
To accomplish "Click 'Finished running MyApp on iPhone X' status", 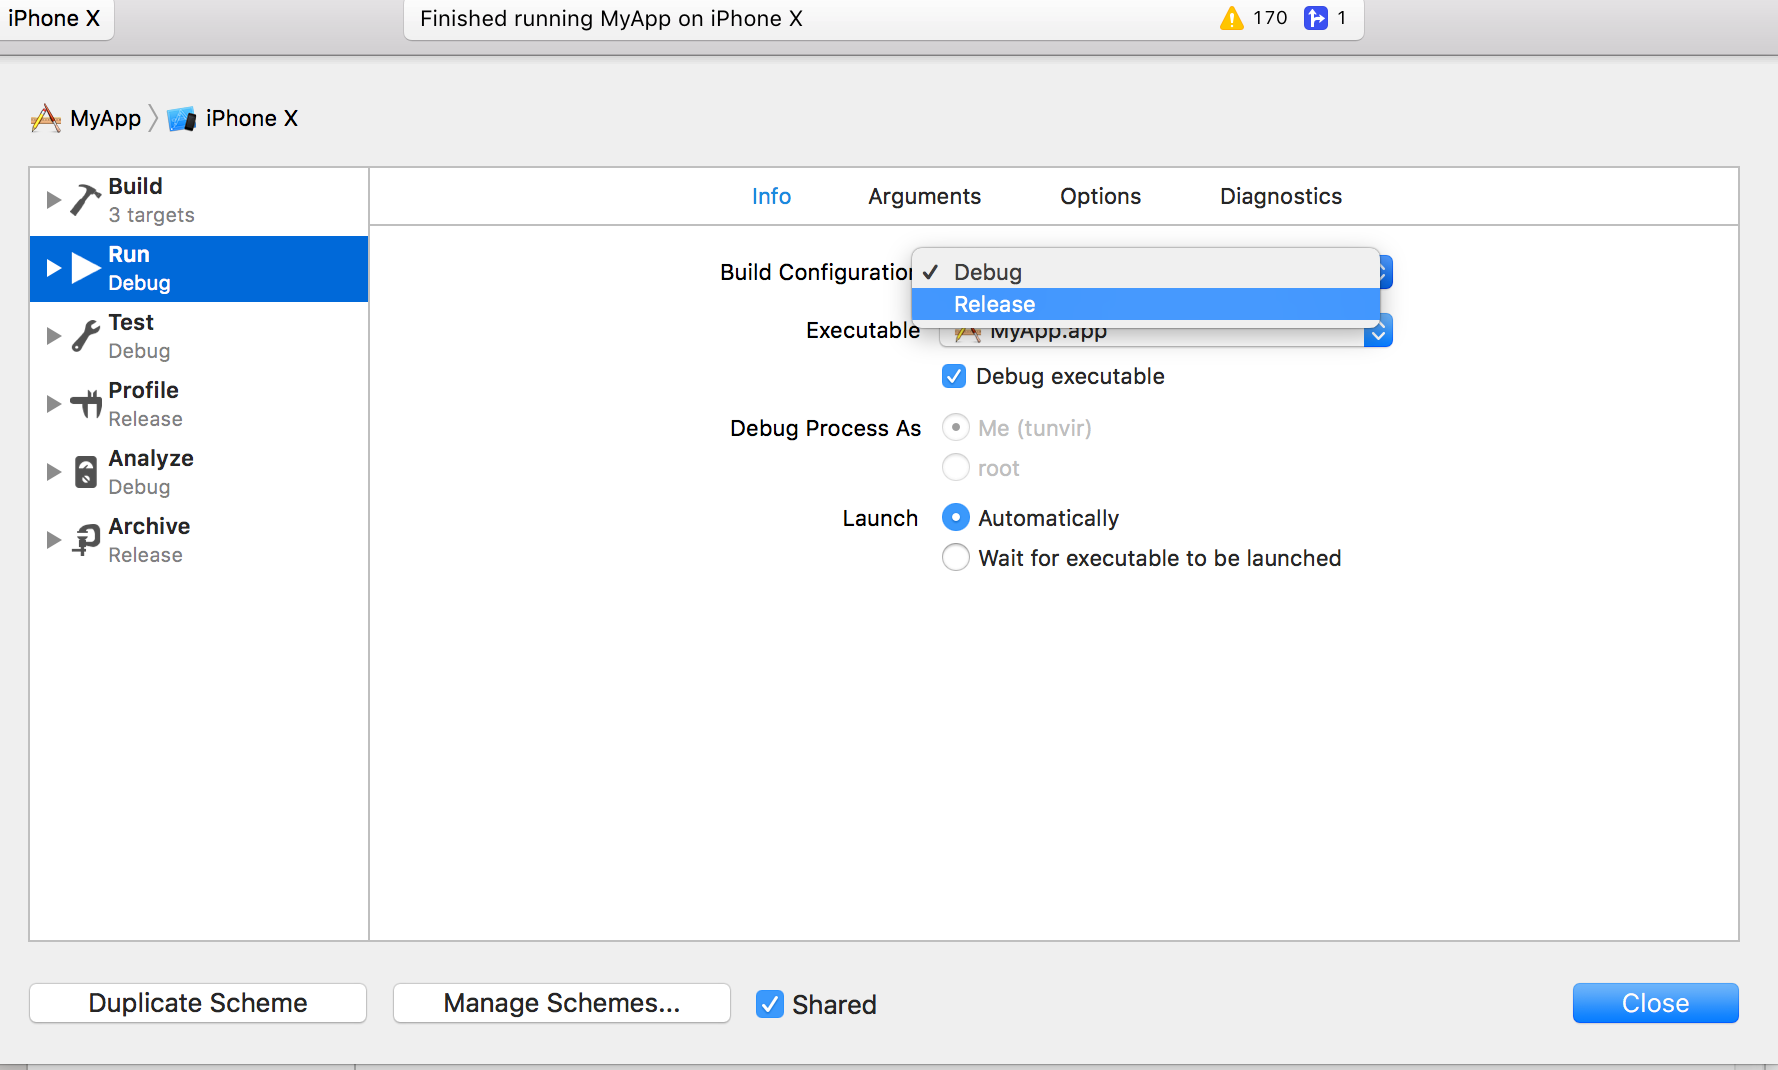I will point(611,18).
